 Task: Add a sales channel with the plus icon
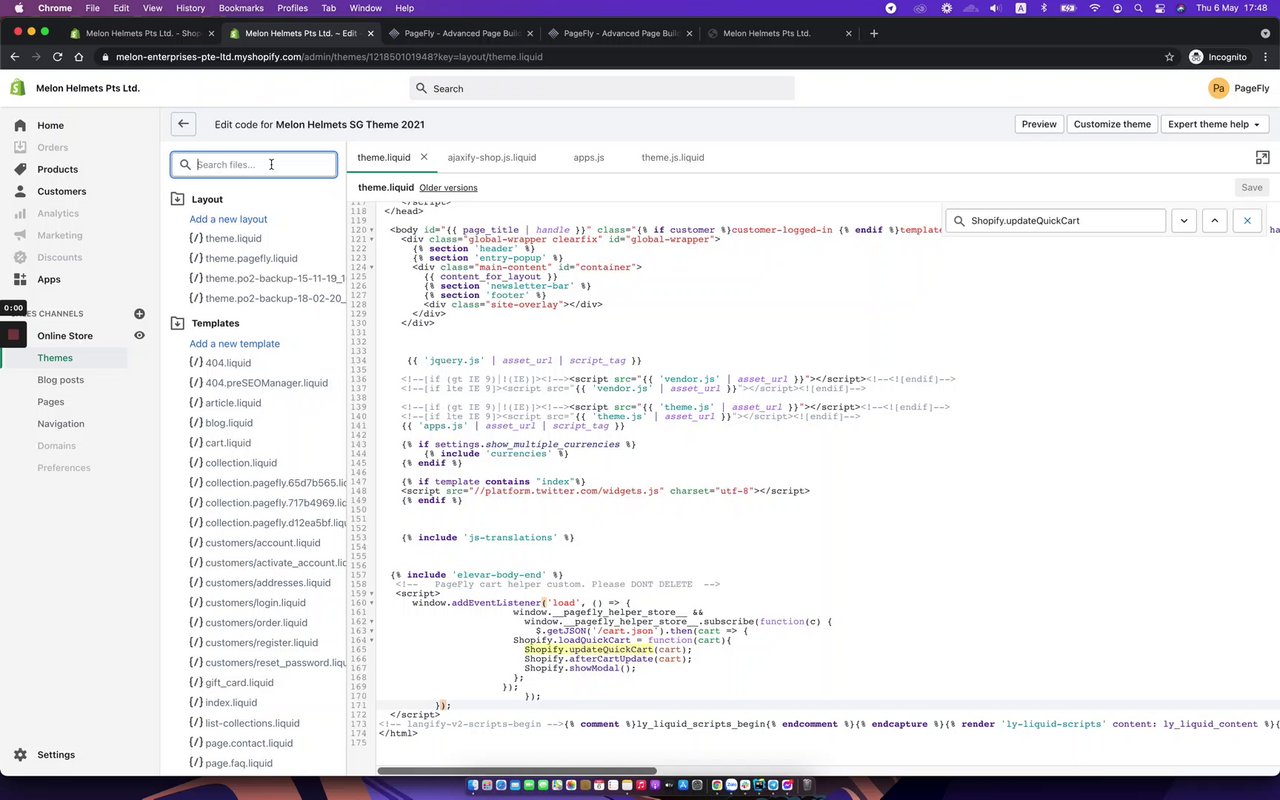(139, 314)
